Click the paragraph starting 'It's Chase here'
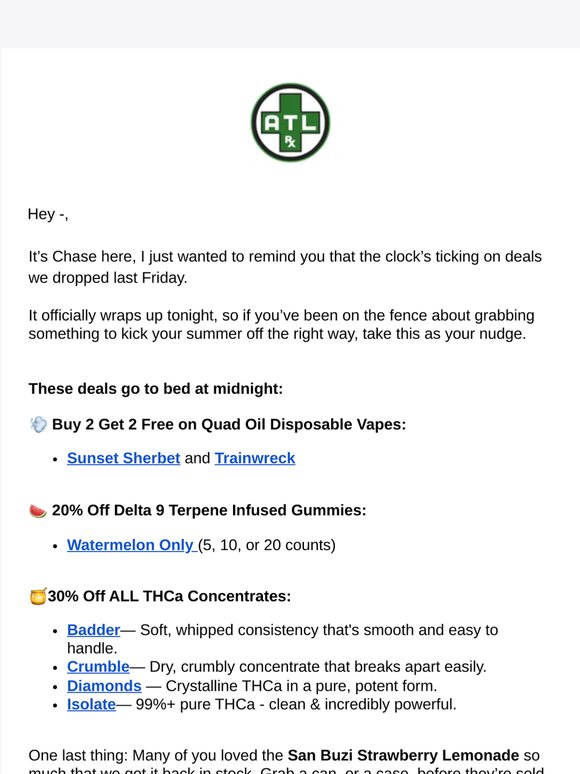This screenshot has width=580, height=774. point(285,267)
